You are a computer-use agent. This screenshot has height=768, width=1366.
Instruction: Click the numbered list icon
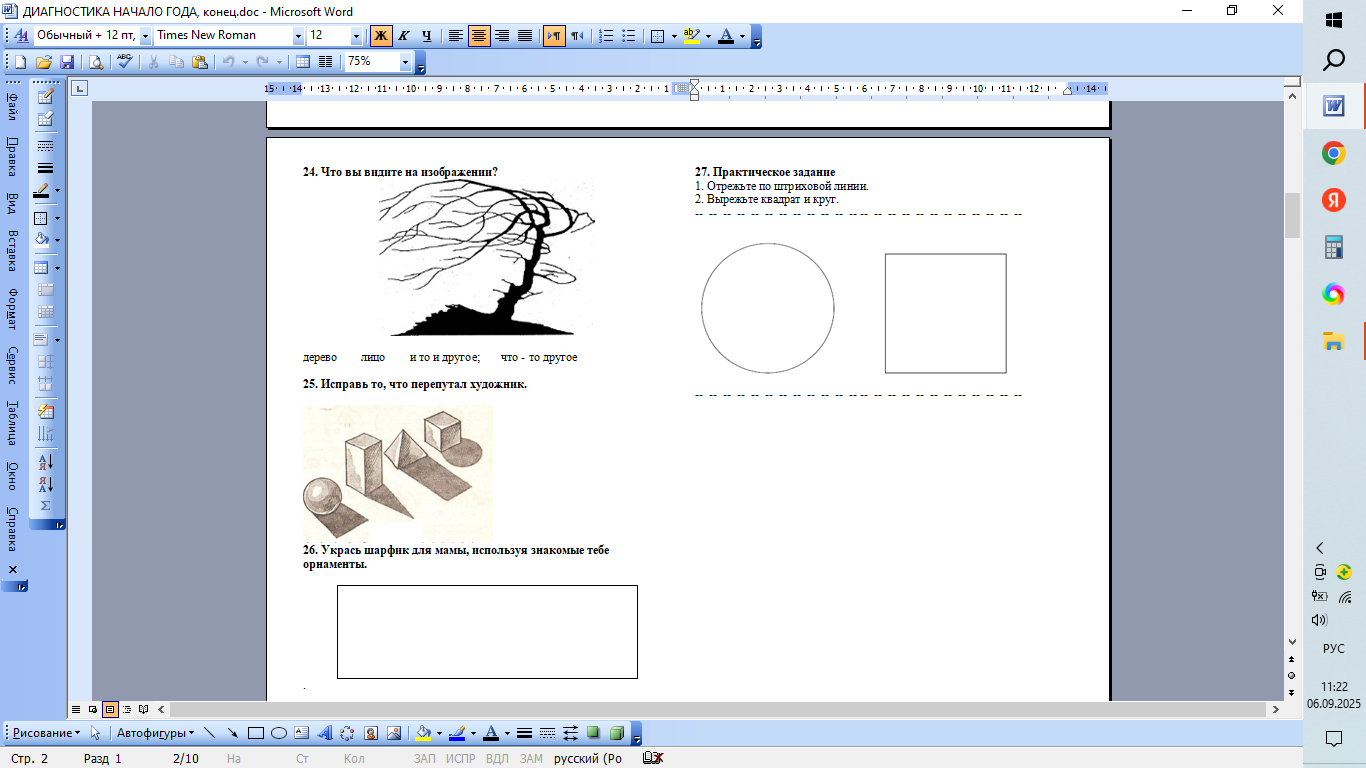[606, 36]
